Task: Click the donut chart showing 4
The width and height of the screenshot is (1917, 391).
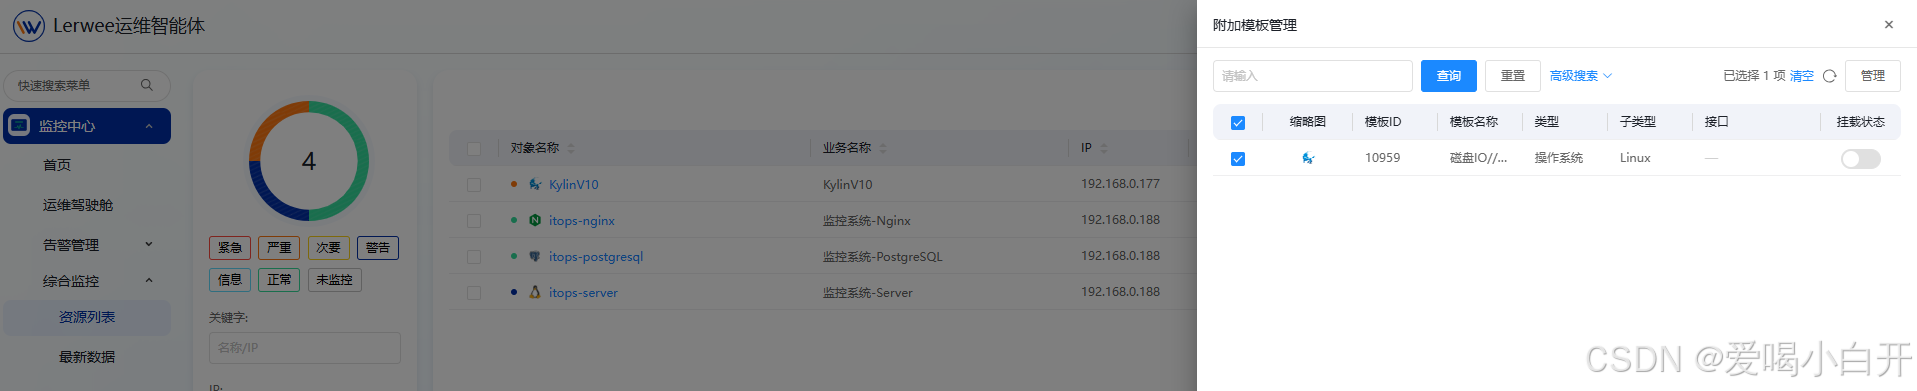Action: (309, 161)
